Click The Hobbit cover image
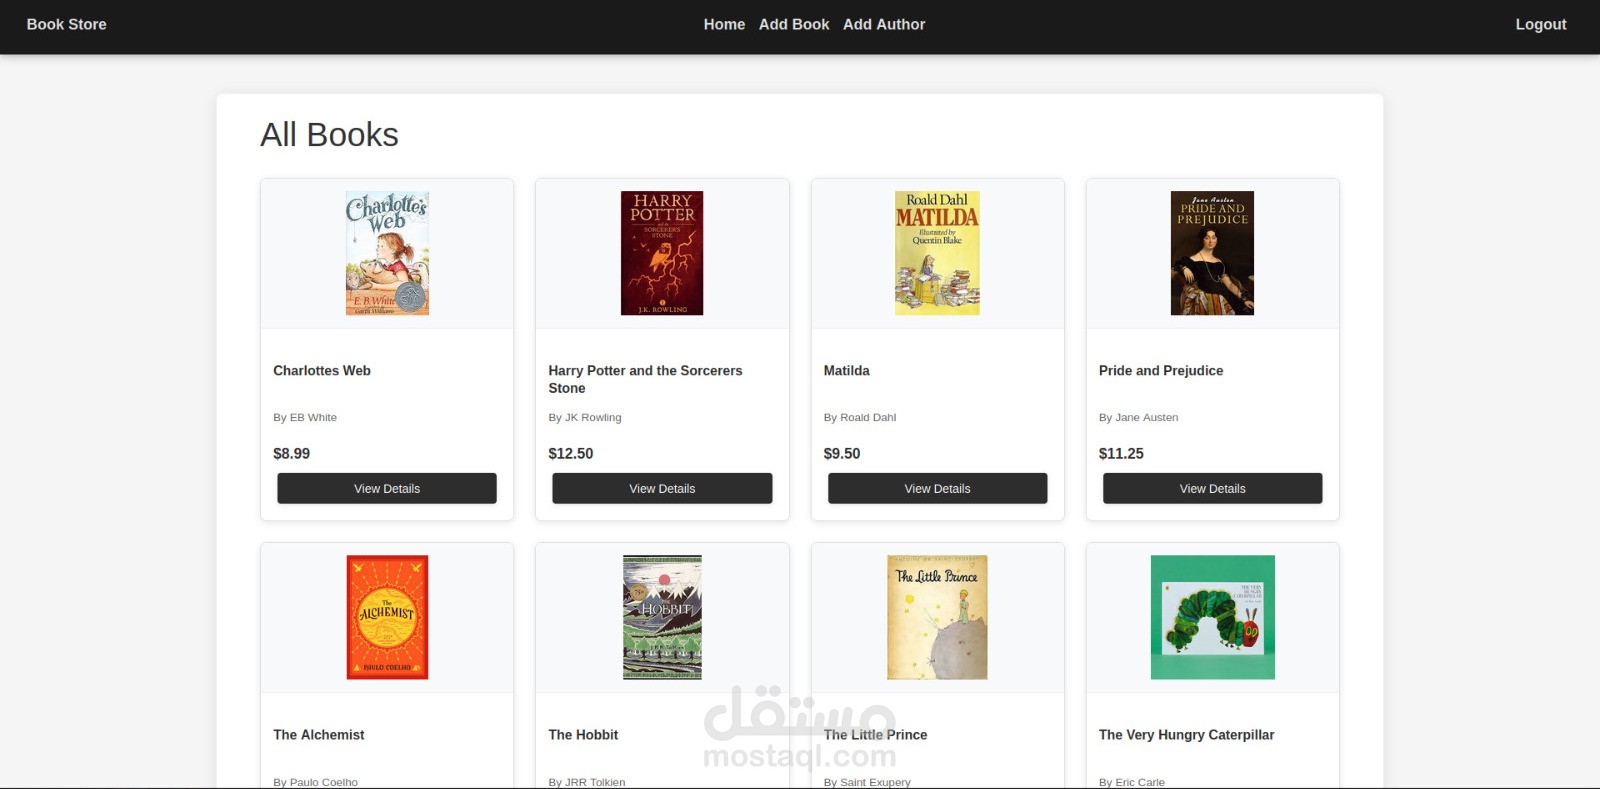Viewport: 1600px width, 789px height. point(662,617)
